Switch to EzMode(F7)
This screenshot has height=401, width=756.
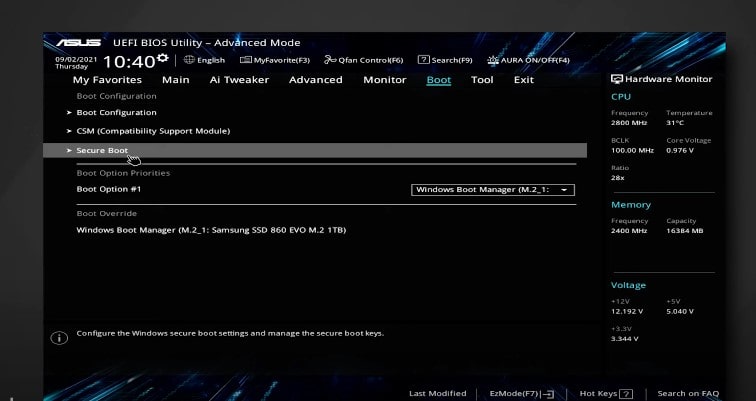tap(522, 394)
